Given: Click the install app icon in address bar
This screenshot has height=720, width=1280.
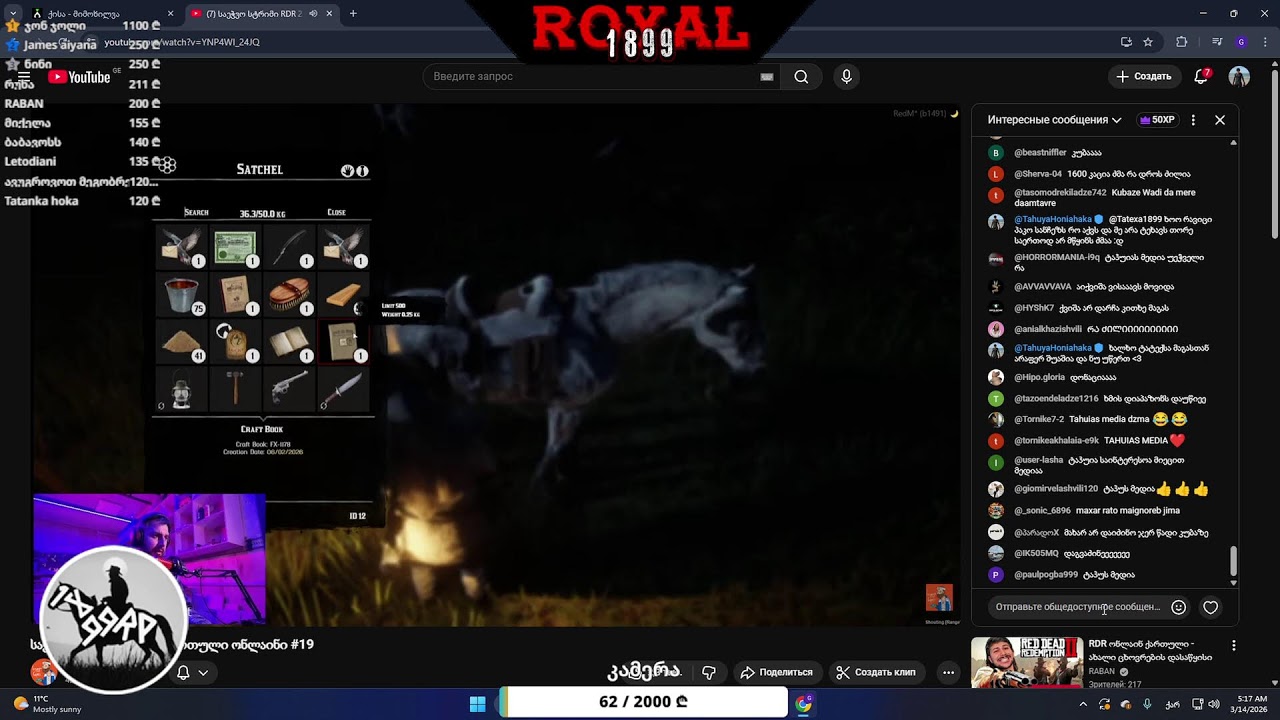Looking at the screenshot, I should pyautogui.click(x=1126, y=42).
